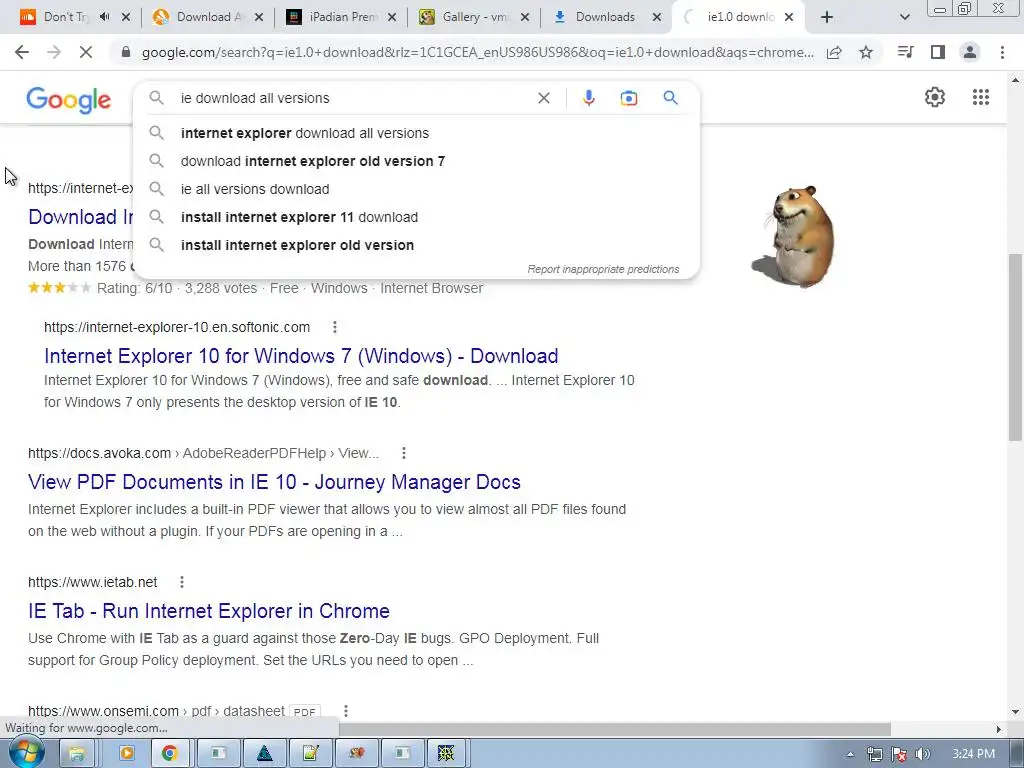1024x768 pixels.
Task: Go back to the previous page
Action: click(x=22, y=52)
